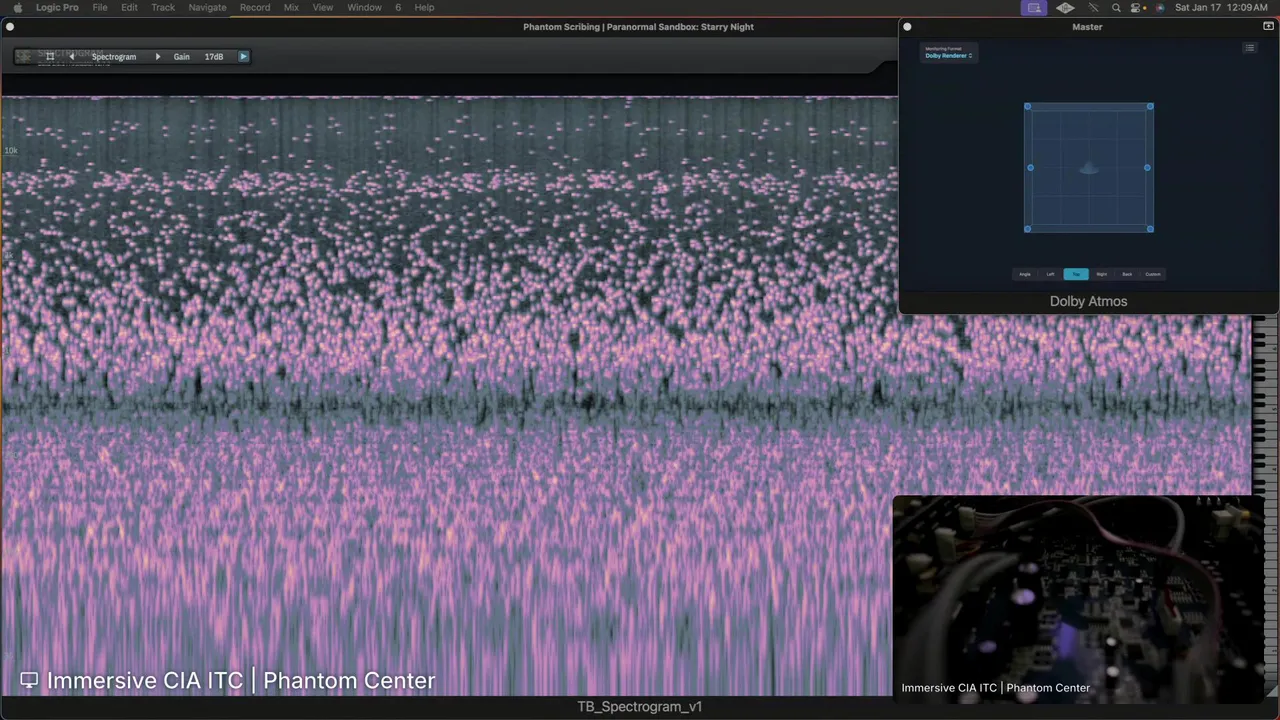Image resolution: width=1280 pixels, height=720 pixels.
Task: Open the Logic Pro application menu
Action: pos(57,7)
